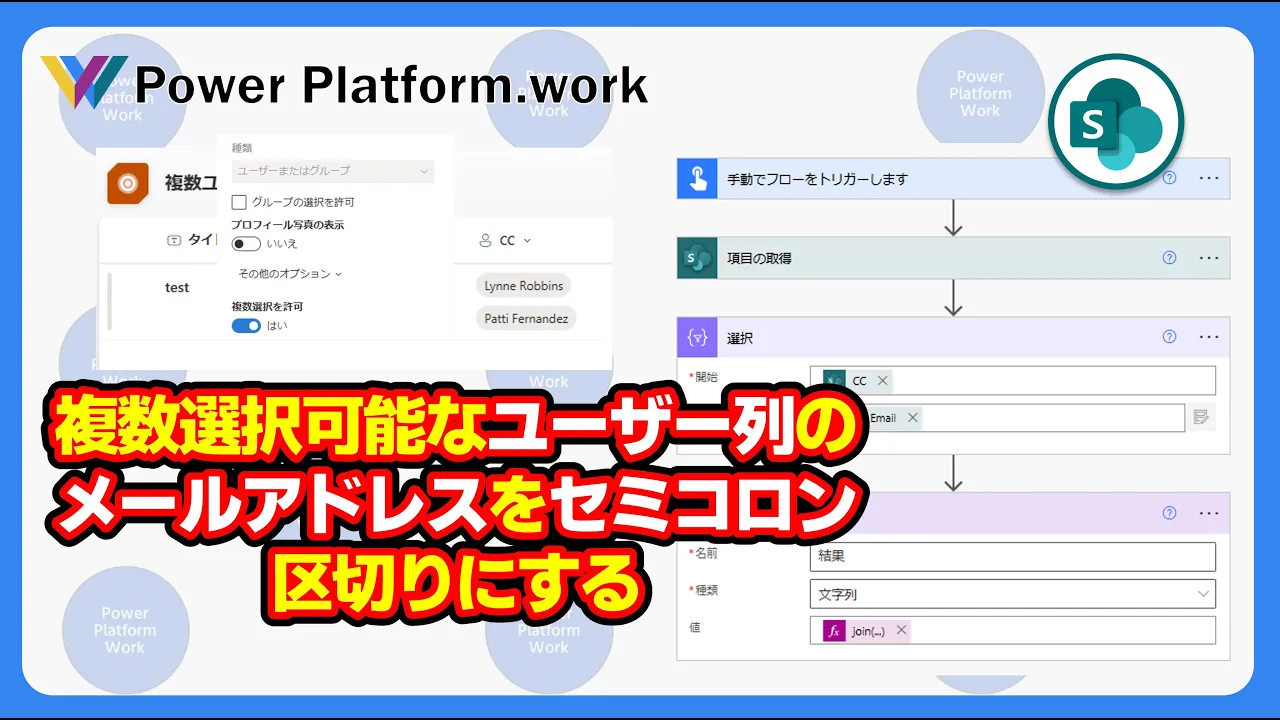Collapse the 選択 step header
This screenshot has width=1280, height=720.
pyautogui.click(x=953, y=338)
